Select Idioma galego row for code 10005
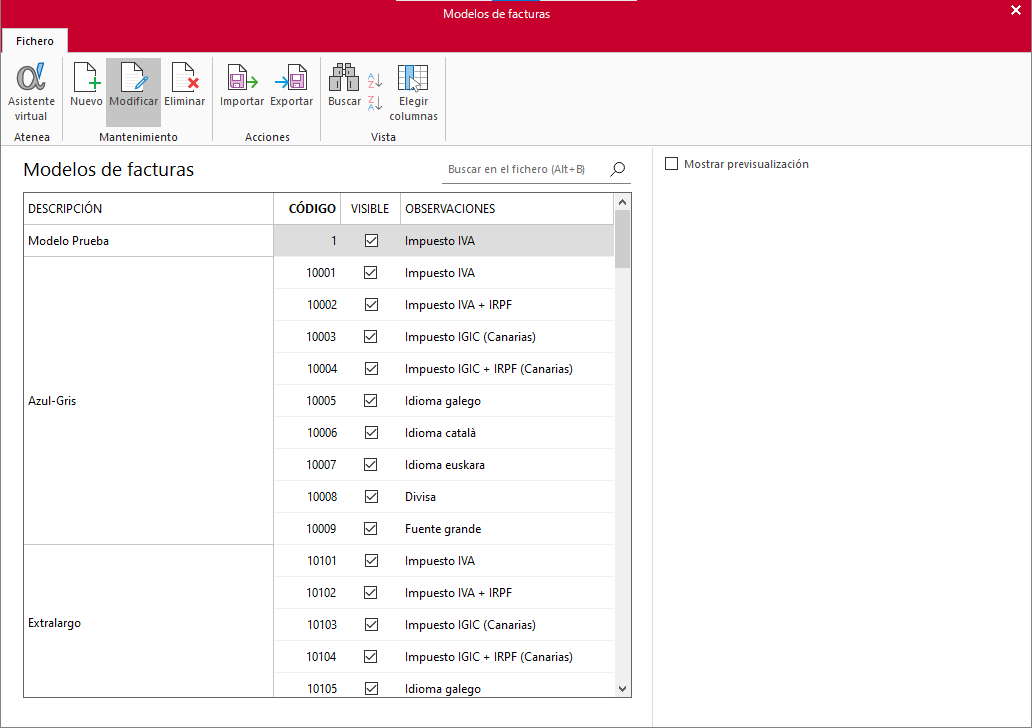 point(444,401)
